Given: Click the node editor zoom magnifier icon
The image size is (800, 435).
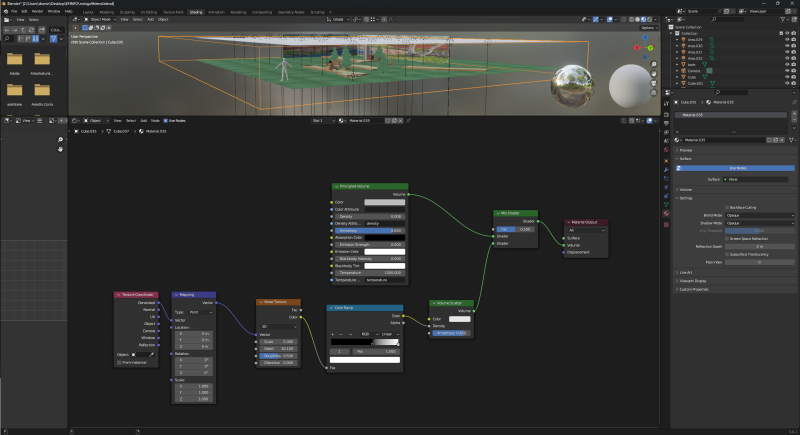Looking at the screenshot, I should point(60,140).
